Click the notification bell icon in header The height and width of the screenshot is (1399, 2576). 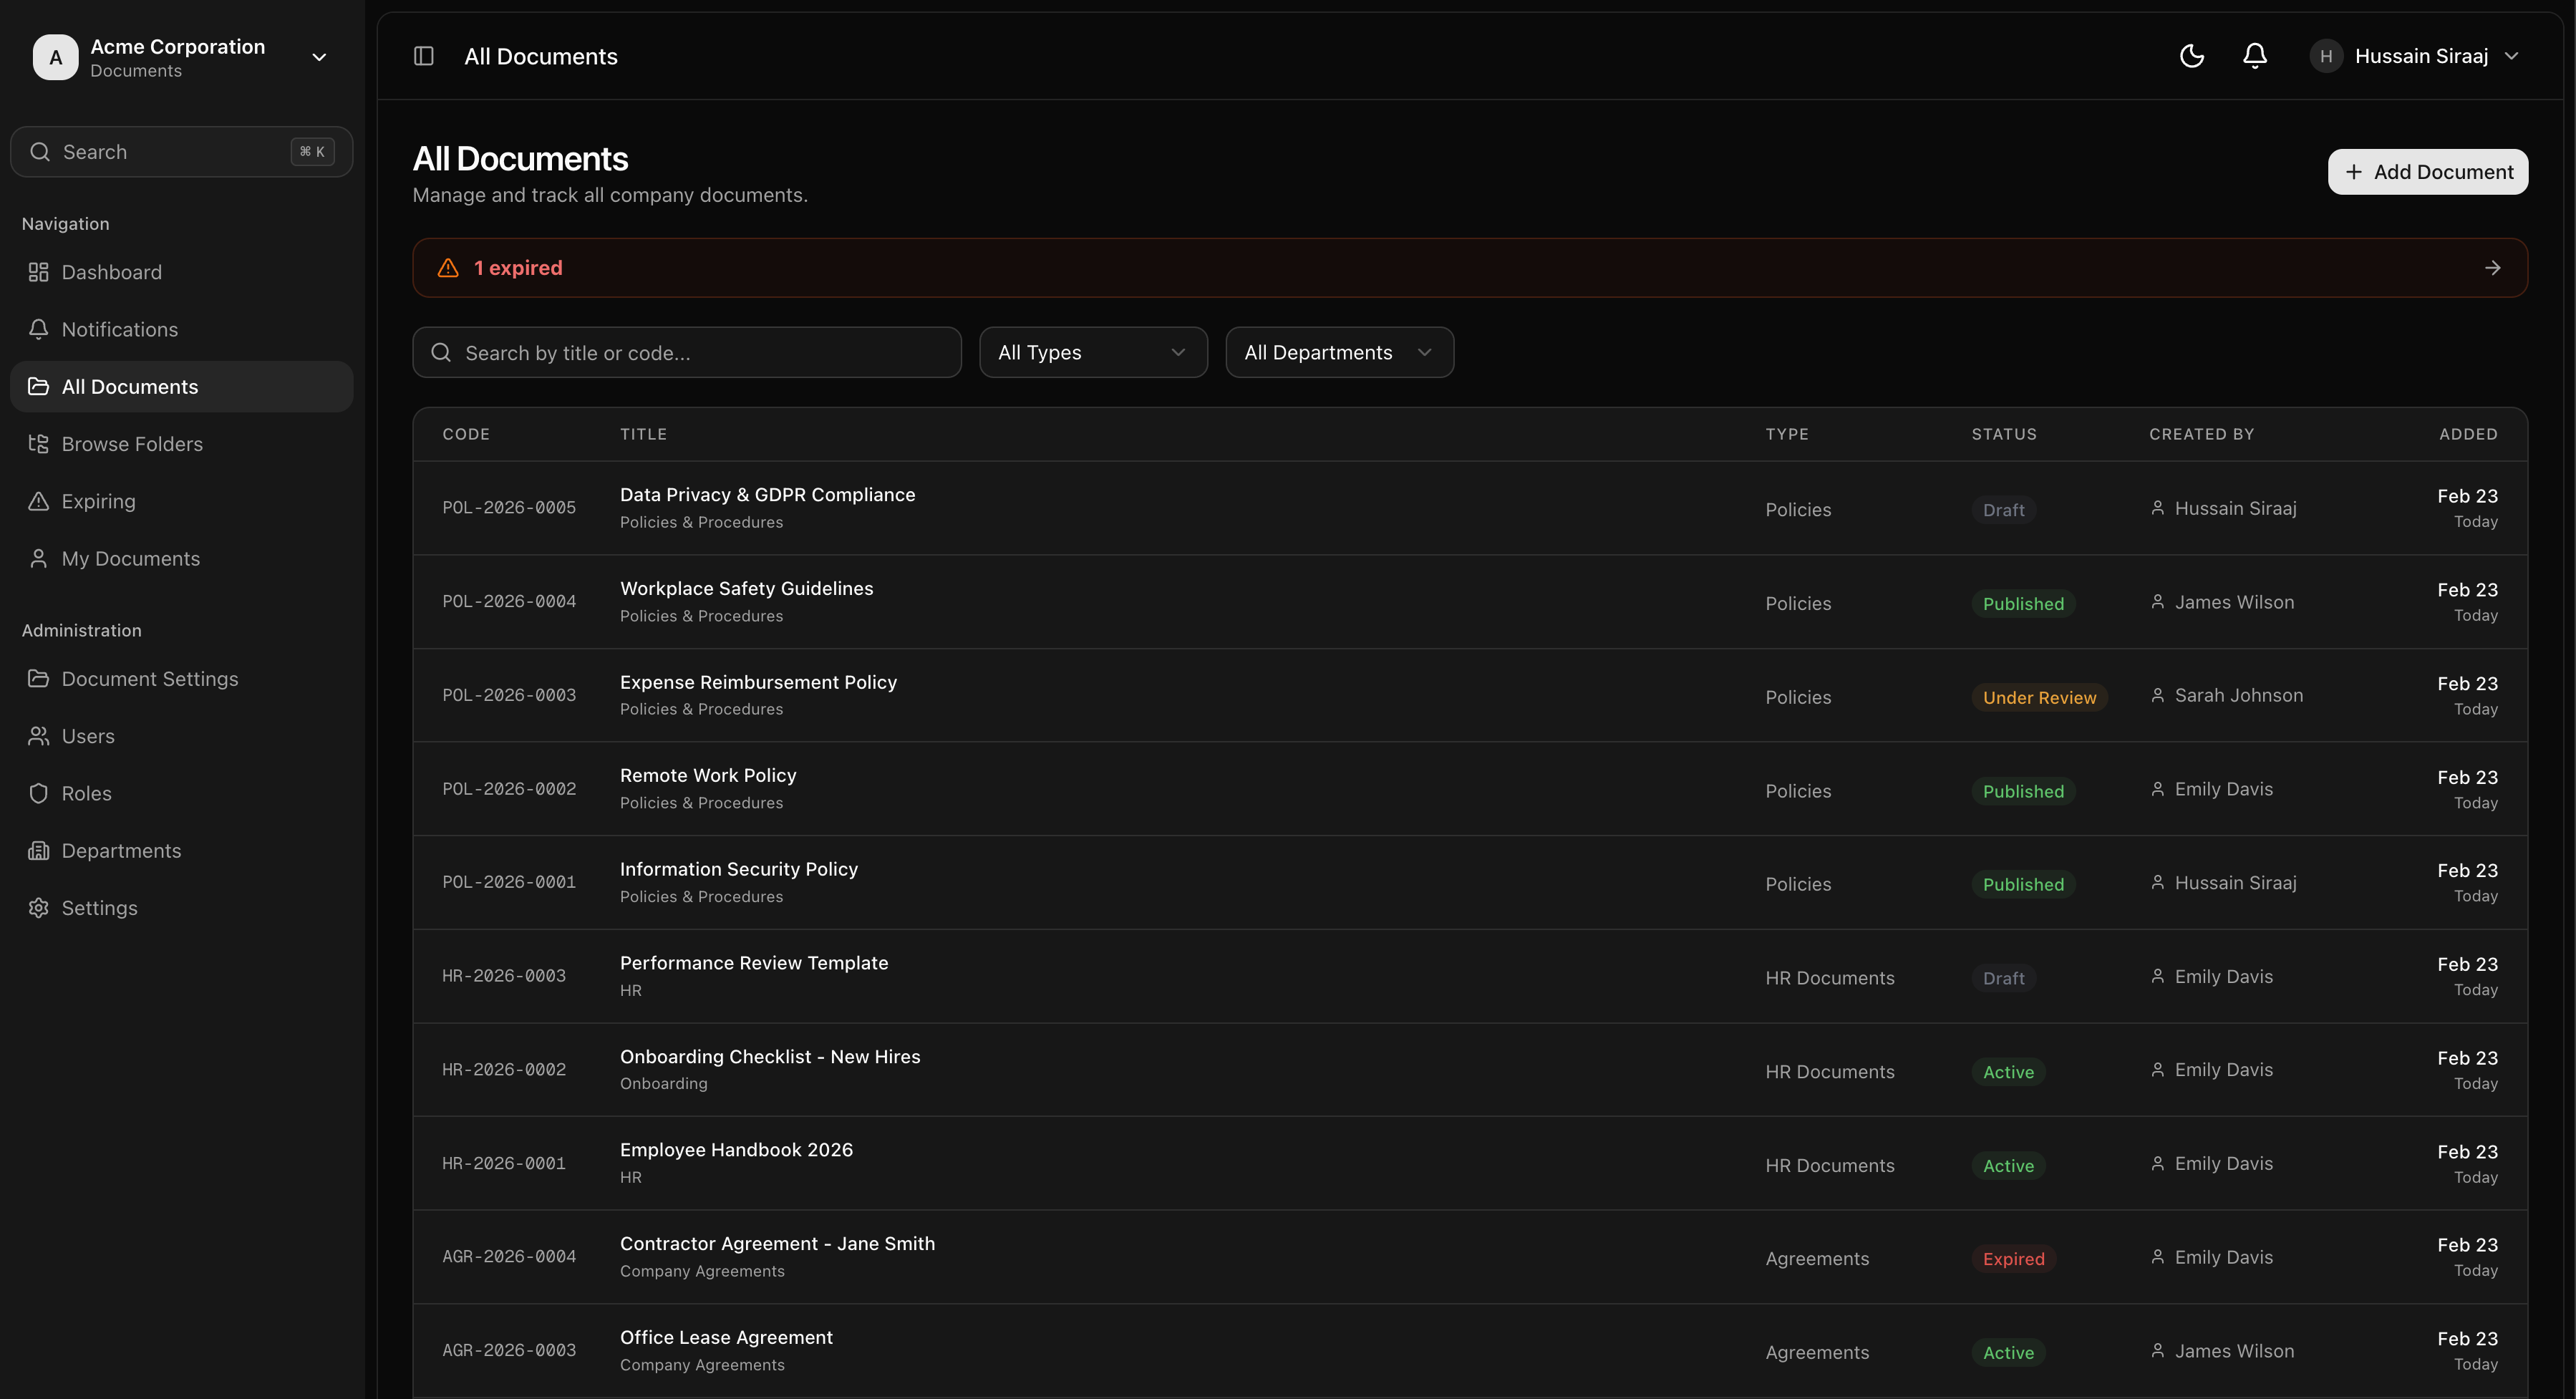pos(2254,56)
